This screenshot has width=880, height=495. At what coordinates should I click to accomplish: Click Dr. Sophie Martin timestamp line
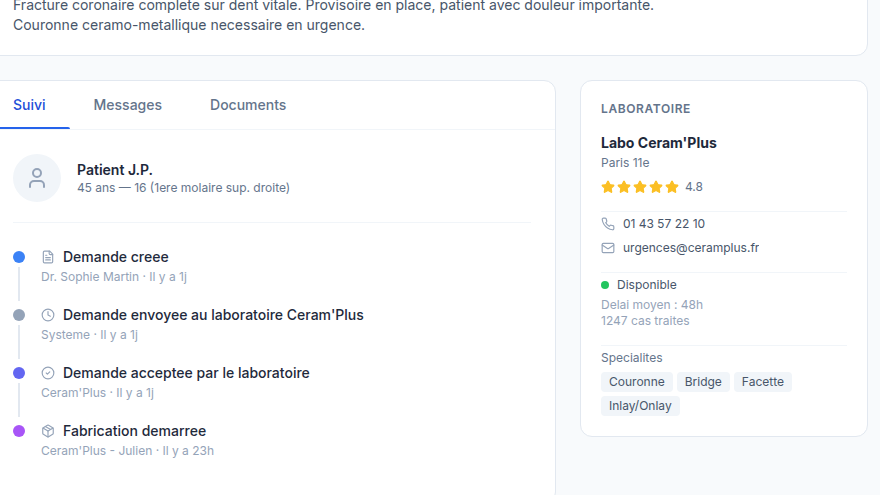pos(114,277)
